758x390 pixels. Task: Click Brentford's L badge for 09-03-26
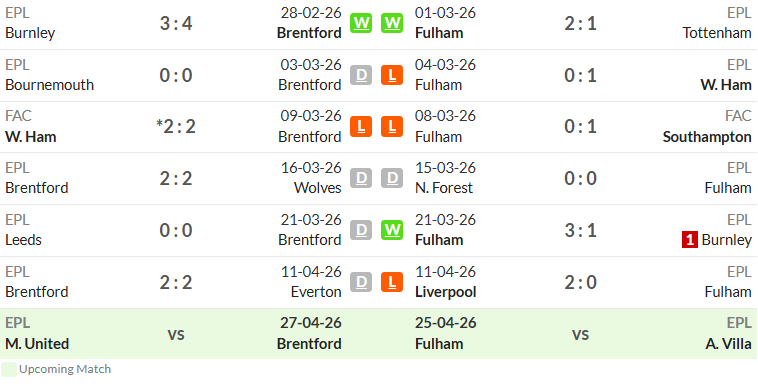[361, 127]
